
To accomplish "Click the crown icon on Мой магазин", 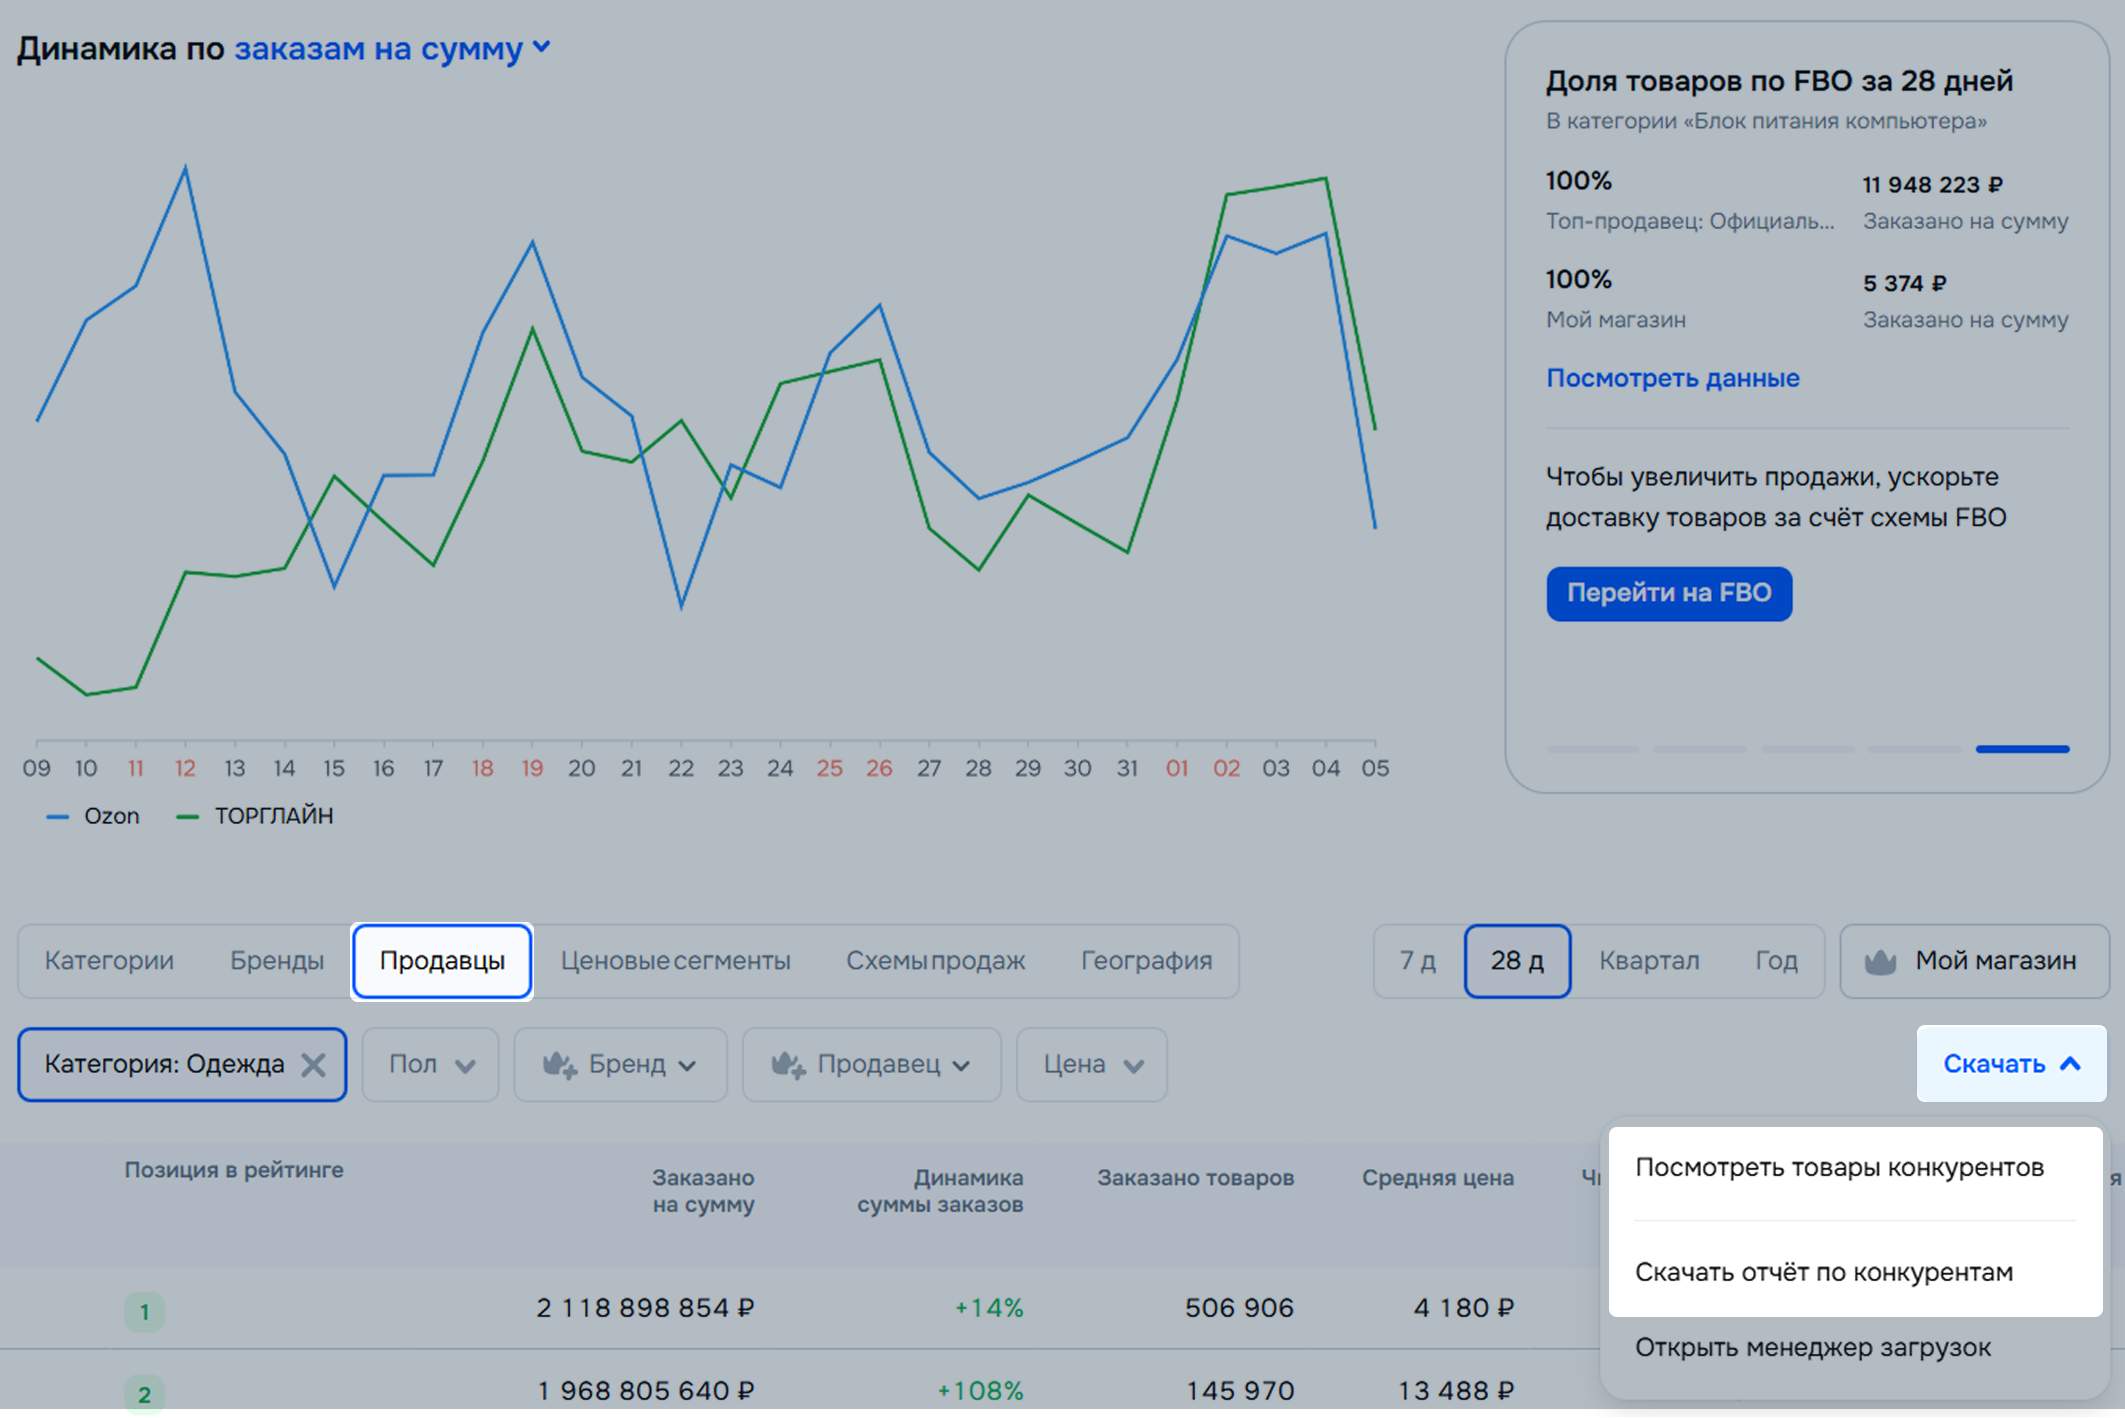I will point(1880,962).
